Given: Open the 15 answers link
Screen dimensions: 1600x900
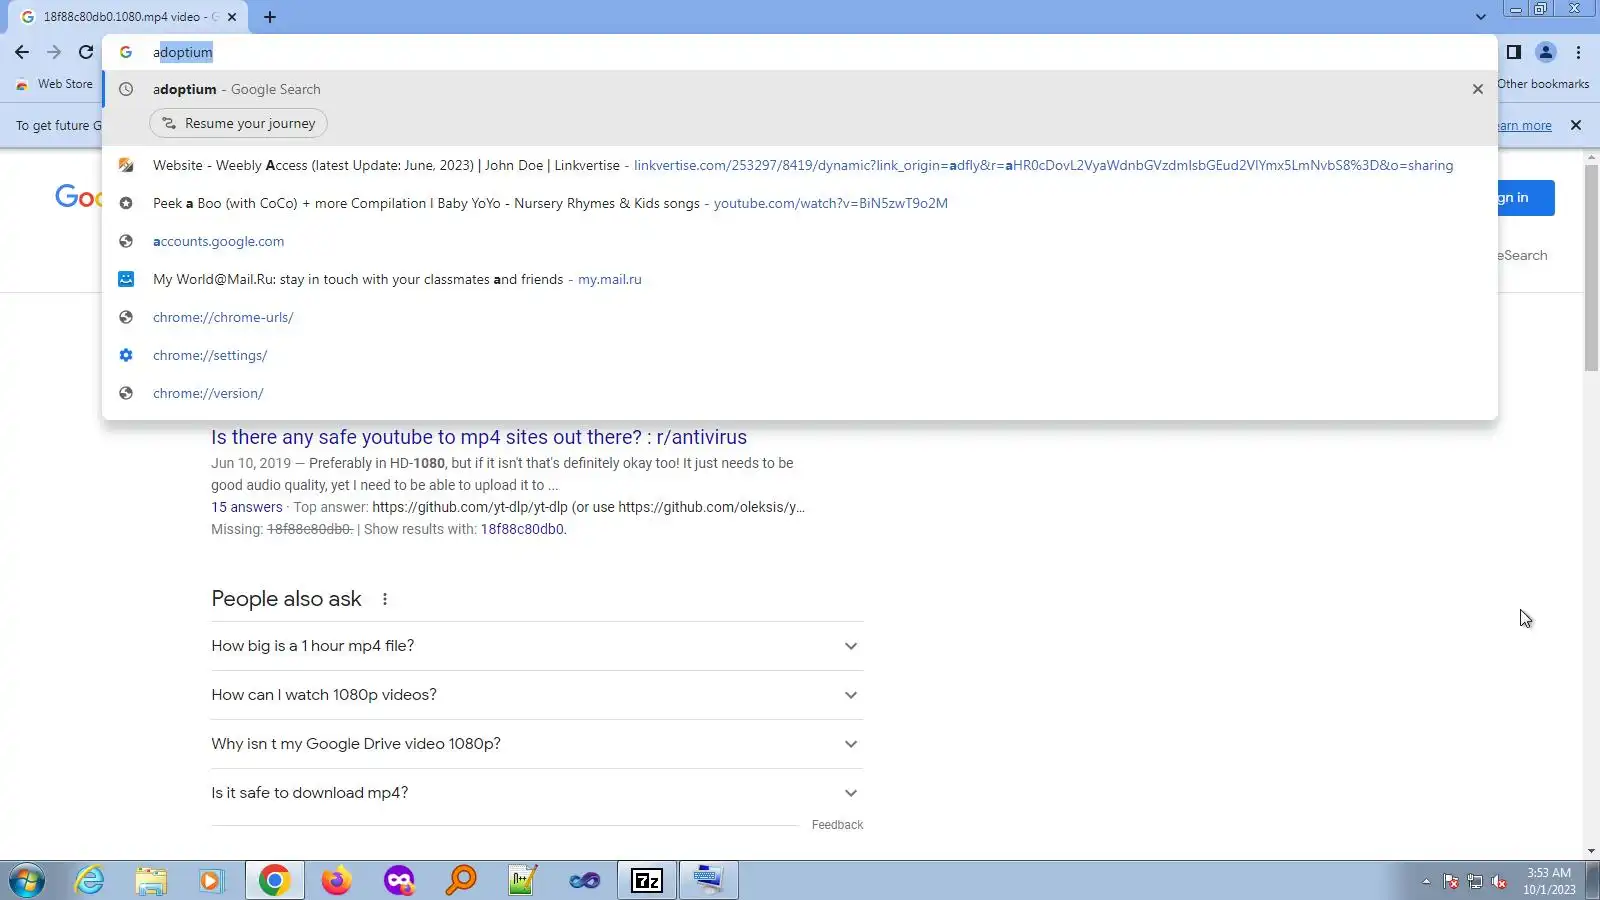Looking at the screenshot, I should click(247, 507).
